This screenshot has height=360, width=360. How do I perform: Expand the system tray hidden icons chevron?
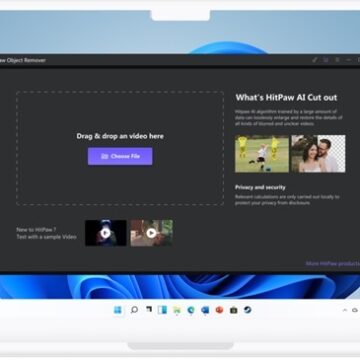tap(345, 310)
